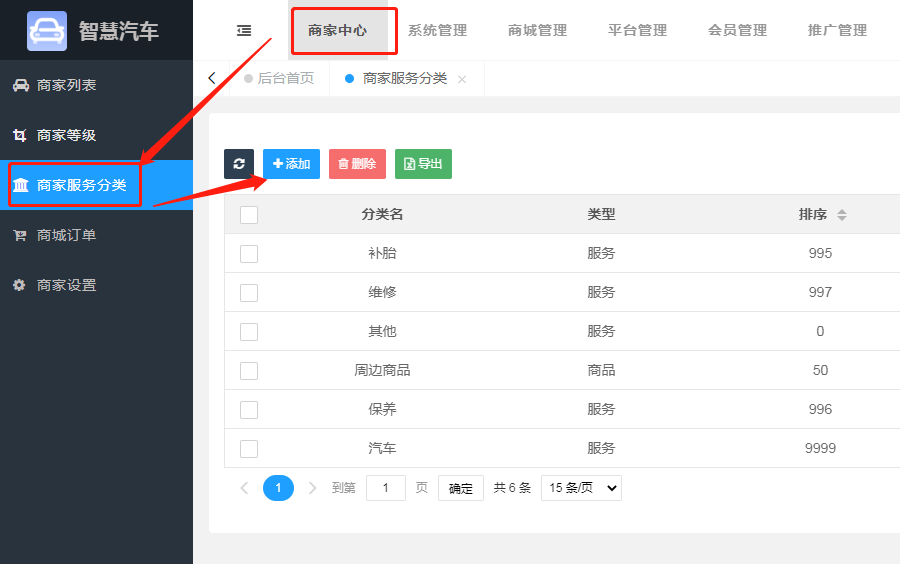Screen dimensions: 900x564
Task: Click the 维修 category name cell
Action: (382, 293)
